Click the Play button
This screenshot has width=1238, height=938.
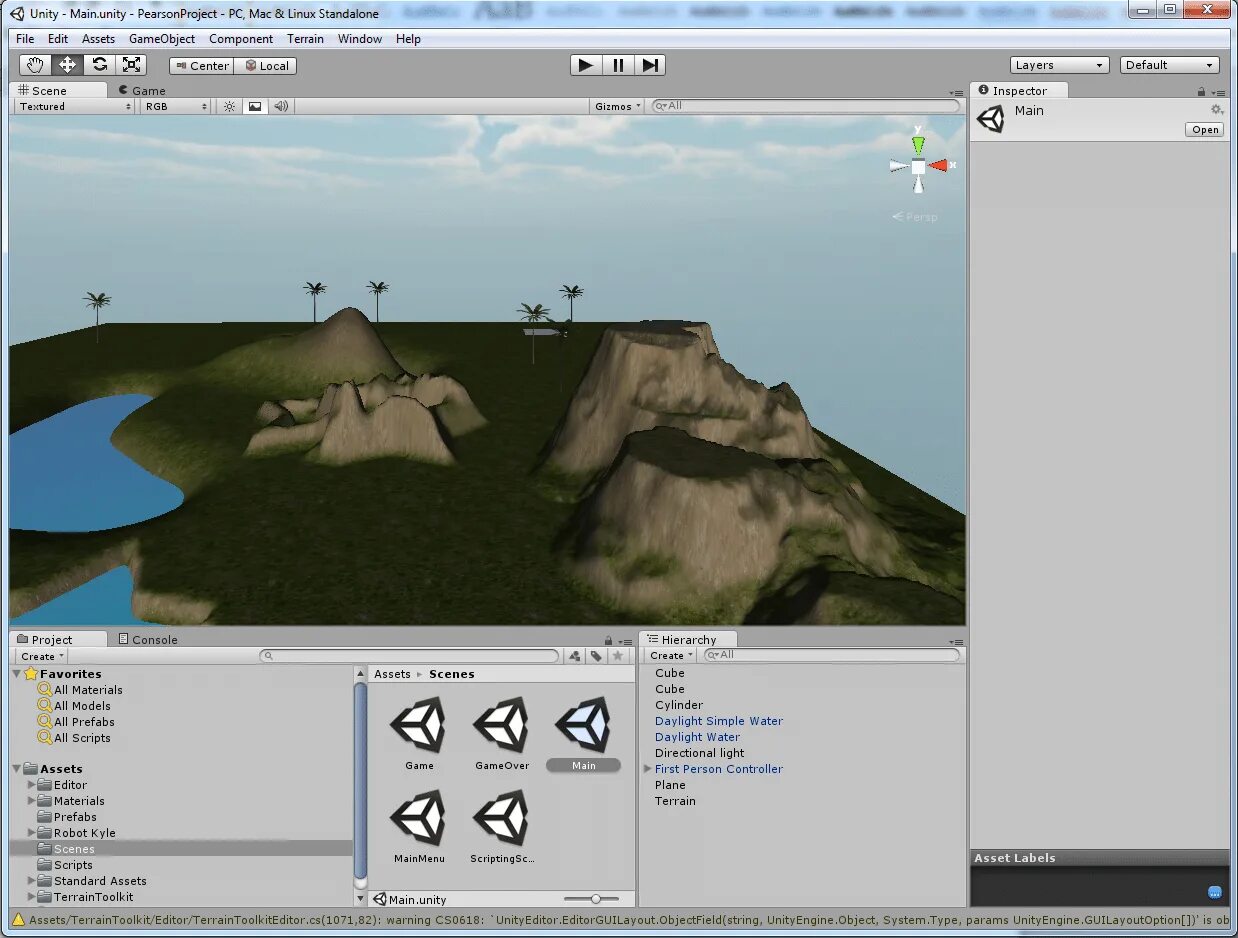pos(586,65)
